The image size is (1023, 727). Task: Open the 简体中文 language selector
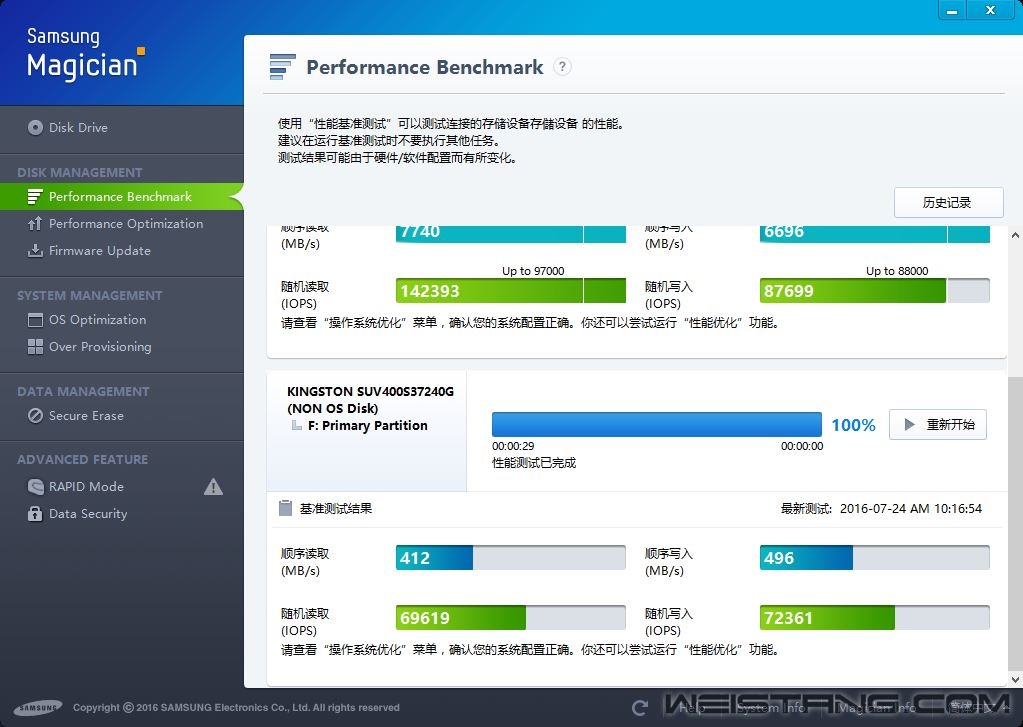point(979,707)
